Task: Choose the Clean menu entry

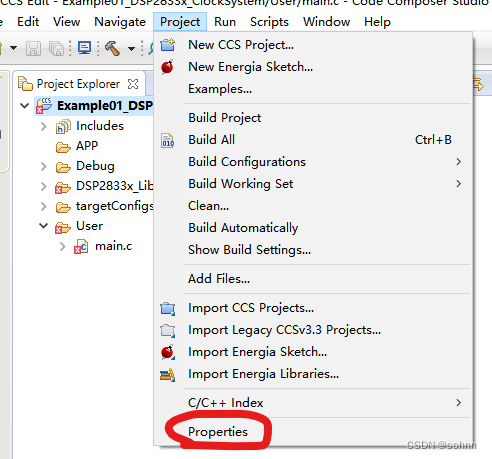Action: click(313, 206)
